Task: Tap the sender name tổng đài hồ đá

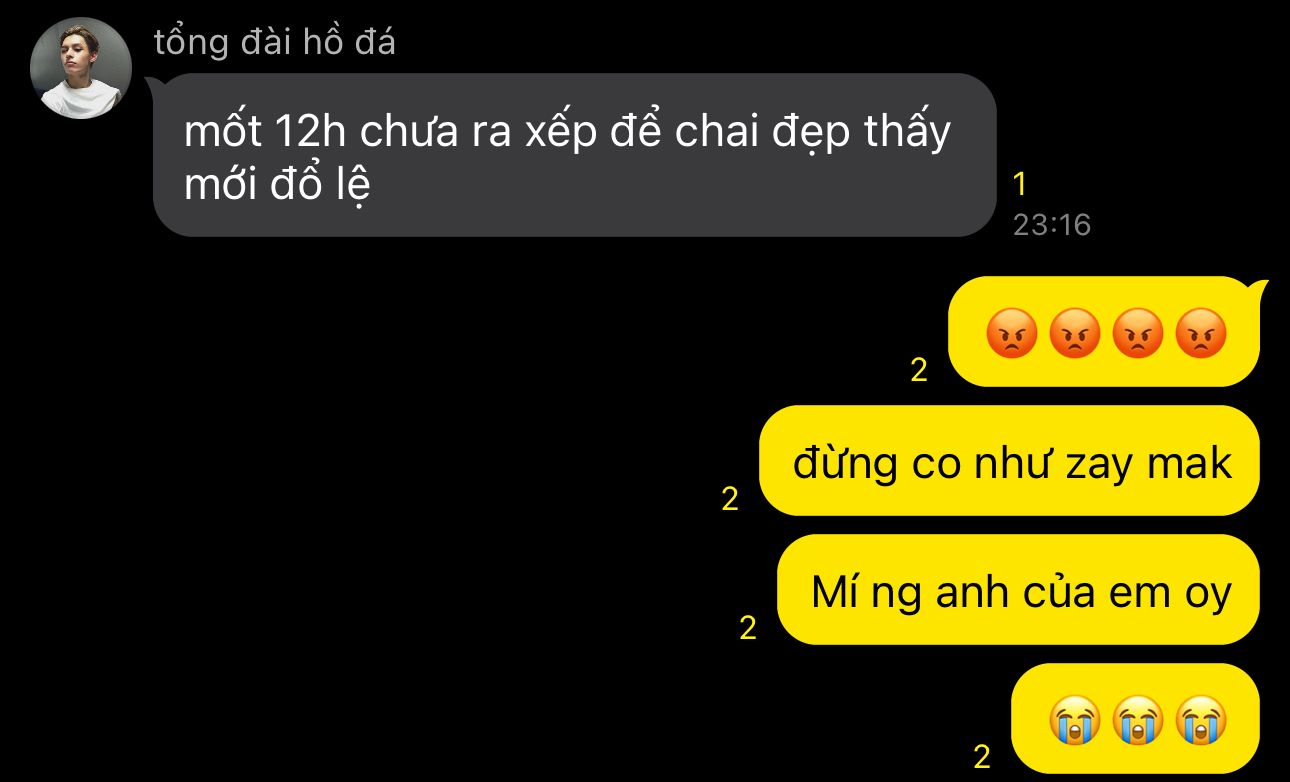Action: [x=275, y=42]
